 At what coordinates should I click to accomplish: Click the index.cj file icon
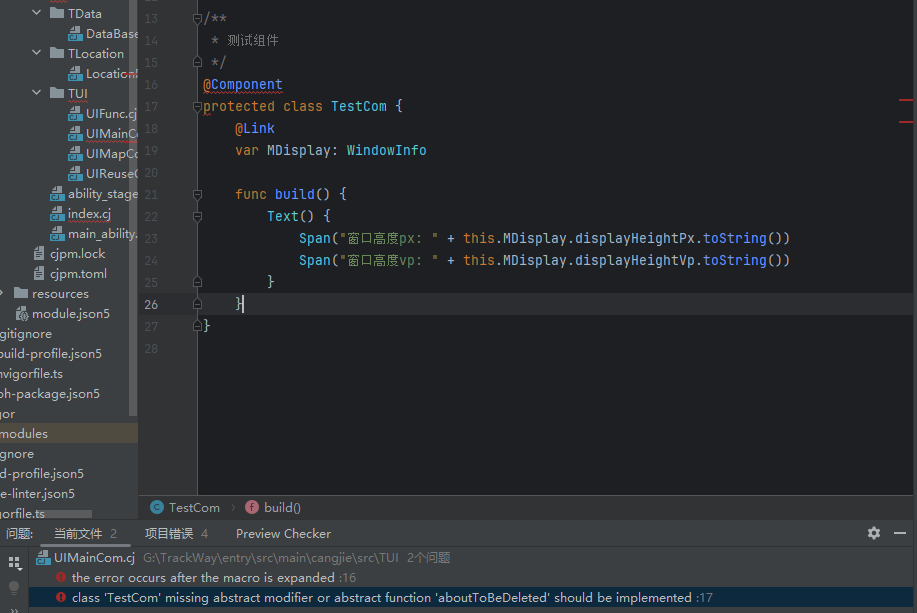(x=57, y=213)
